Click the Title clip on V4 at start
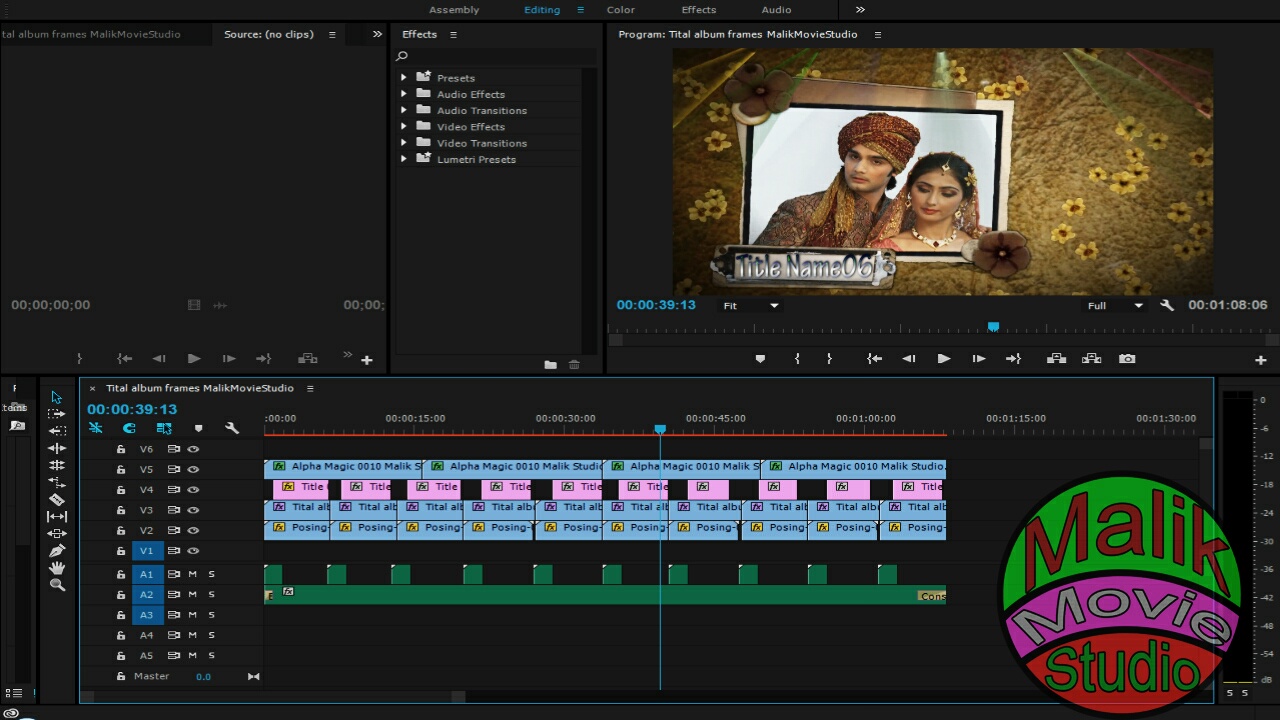 [300, 488]
